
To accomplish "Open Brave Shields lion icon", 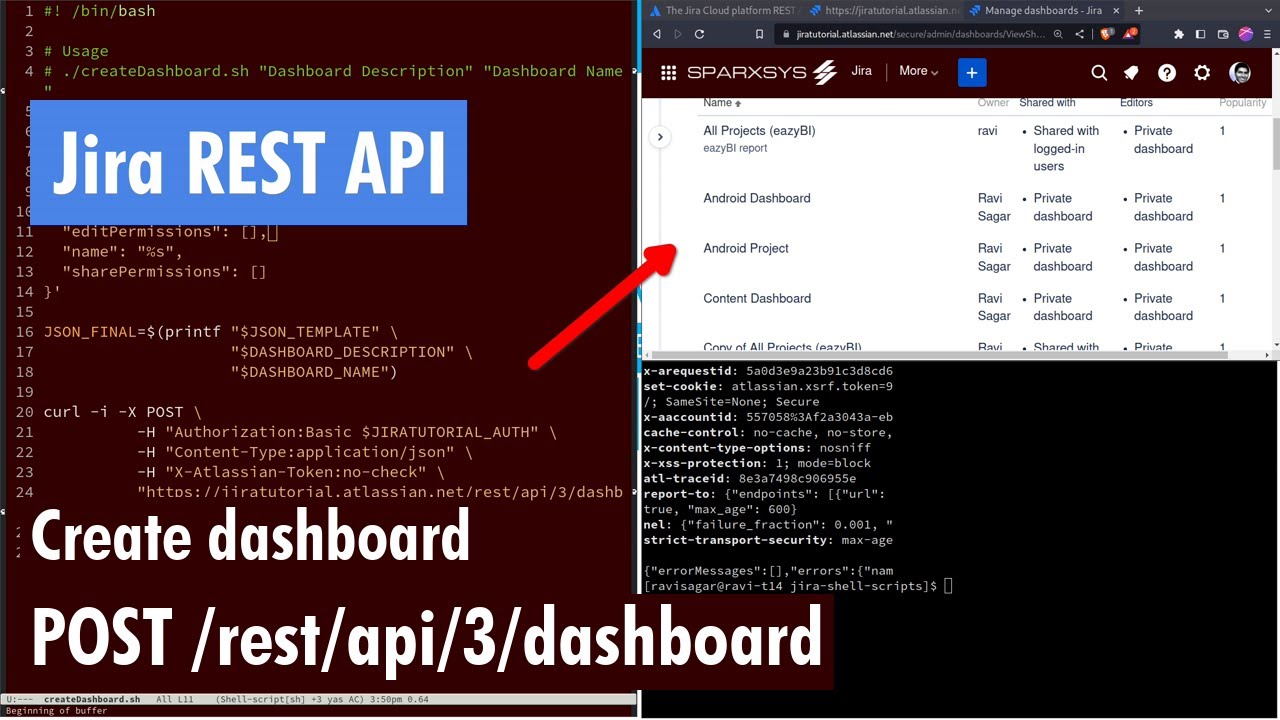I will 1107,34.
